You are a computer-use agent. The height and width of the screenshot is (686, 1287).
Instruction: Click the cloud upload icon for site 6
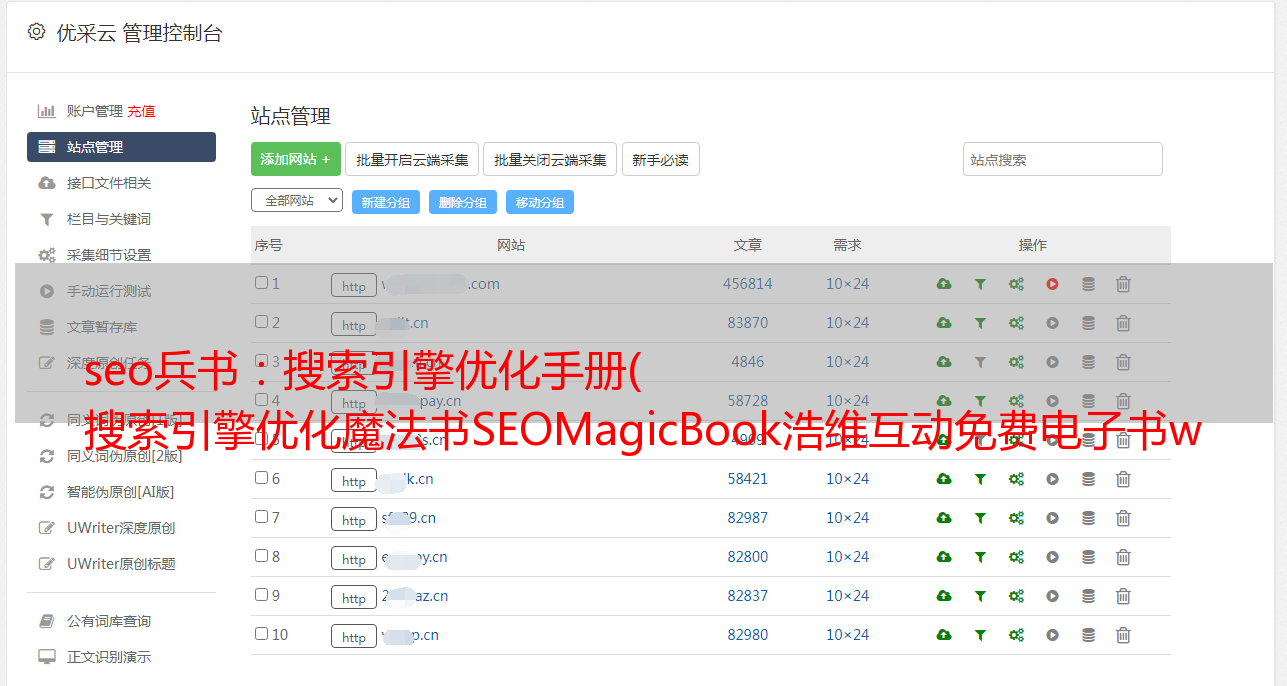point(943,479)
